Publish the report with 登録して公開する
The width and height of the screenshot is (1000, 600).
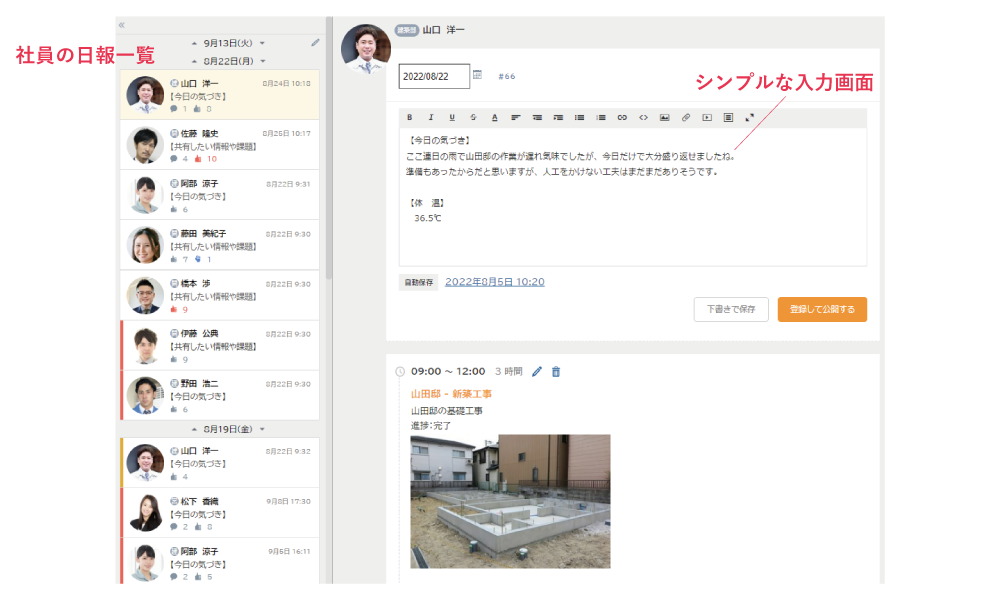[822, 309]
